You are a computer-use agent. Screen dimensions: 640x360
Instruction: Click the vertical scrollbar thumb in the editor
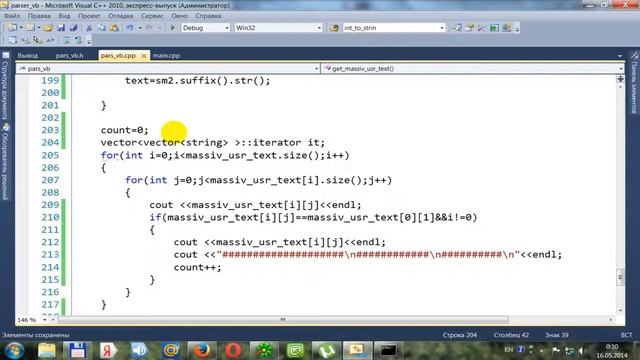point(620,277)
